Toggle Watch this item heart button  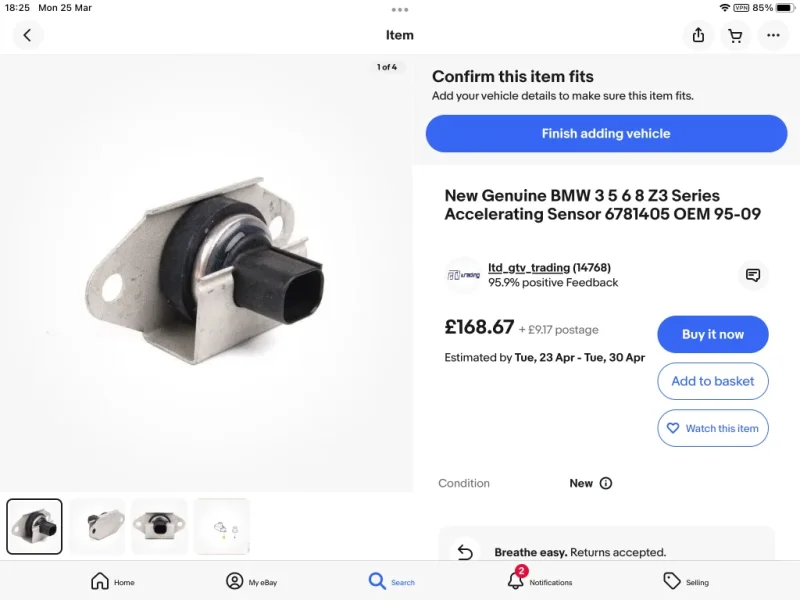[713, 428]
